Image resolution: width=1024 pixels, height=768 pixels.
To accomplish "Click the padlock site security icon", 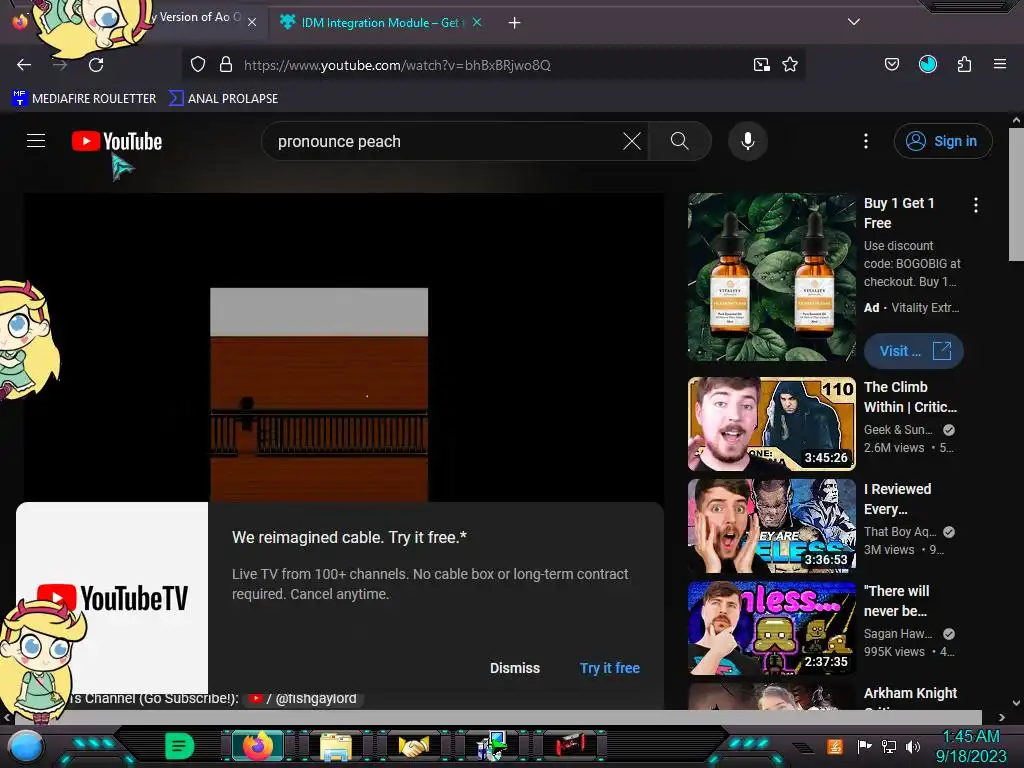I will (226, 65).
